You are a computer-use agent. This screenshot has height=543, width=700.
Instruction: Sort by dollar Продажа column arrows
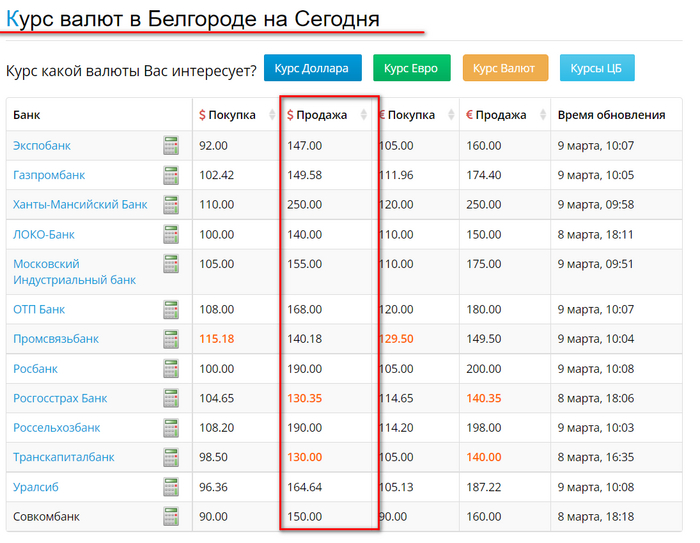click(363, 115)
